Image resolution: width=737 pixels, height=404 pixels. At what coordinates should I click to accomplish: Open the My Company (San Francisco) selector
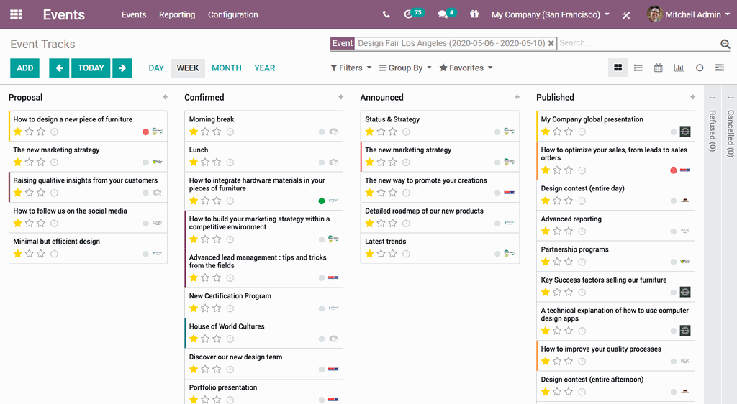click(x=551, y=15)
